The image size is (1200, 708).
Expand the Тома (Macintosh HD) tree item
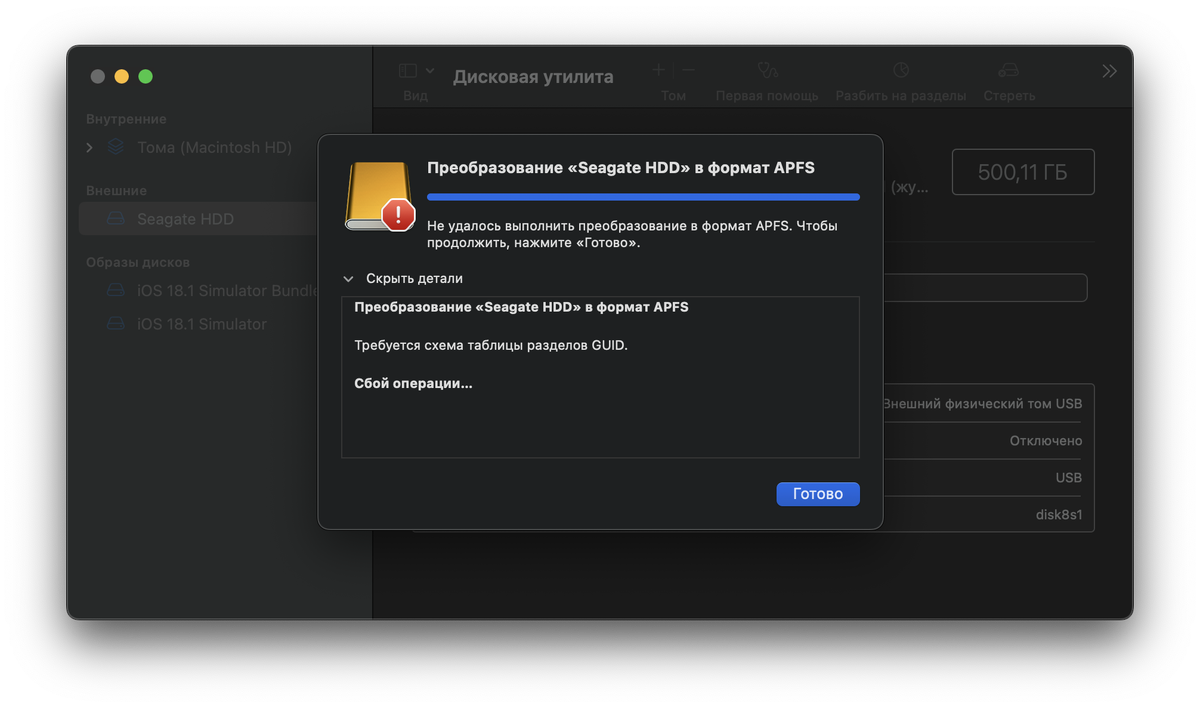(x=90, y=148)
